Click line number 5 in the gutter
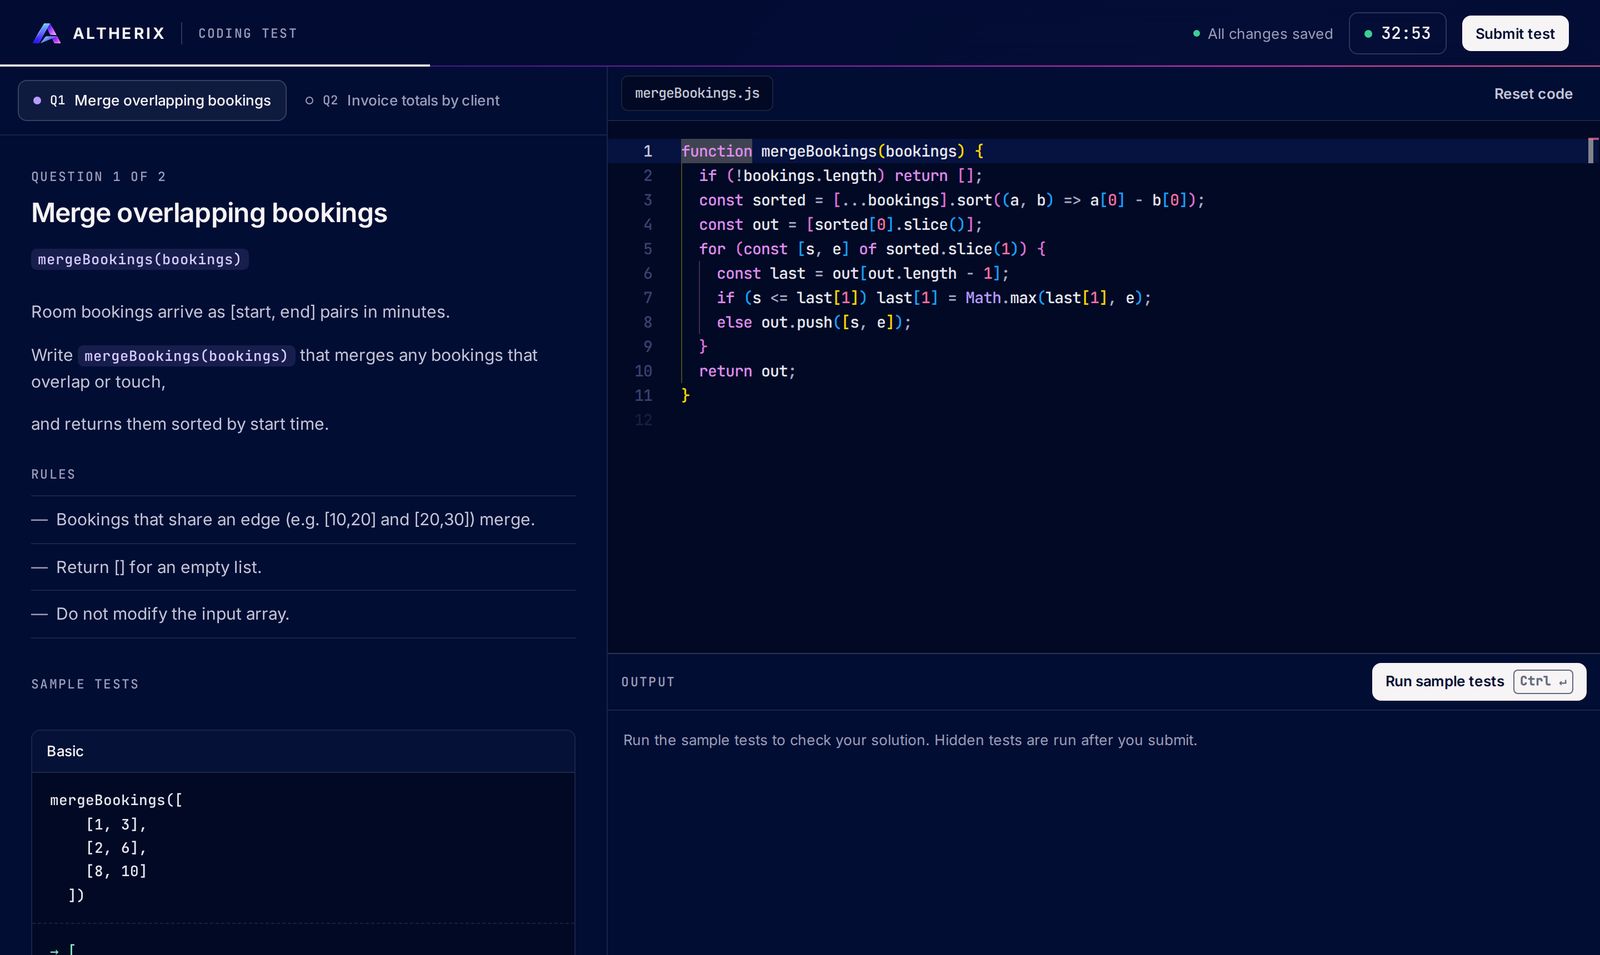1600x955 pixels. click(647, 249)
